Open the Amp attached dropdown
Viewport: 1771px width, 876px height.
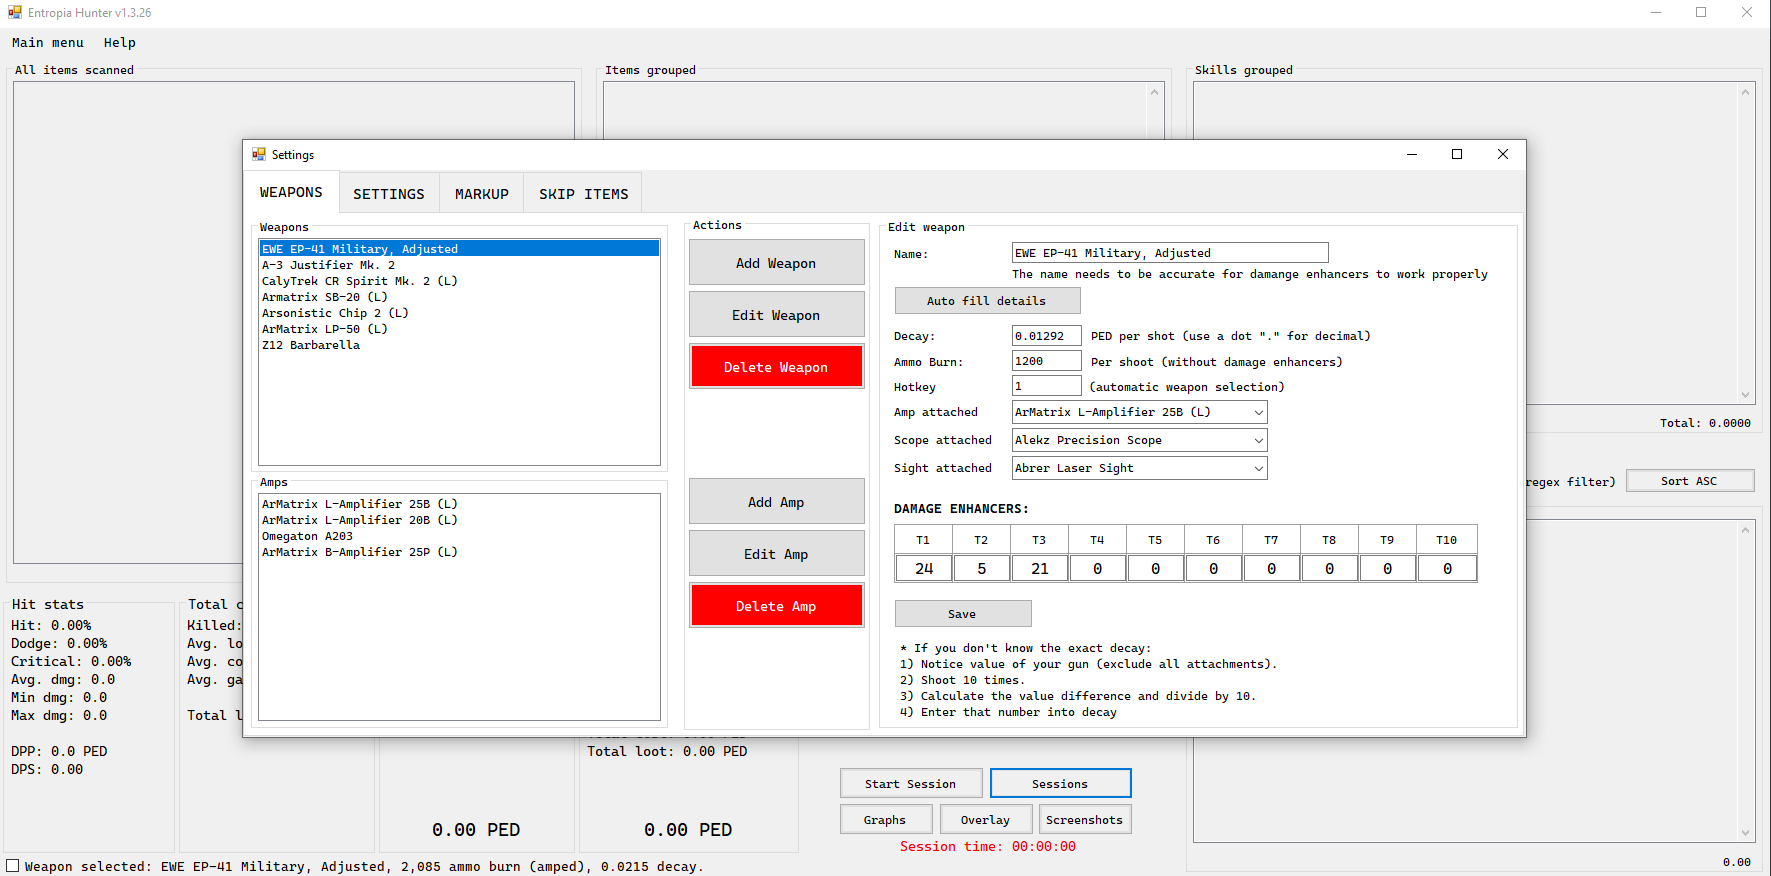pyautogui.click(x=1139, y=412)
